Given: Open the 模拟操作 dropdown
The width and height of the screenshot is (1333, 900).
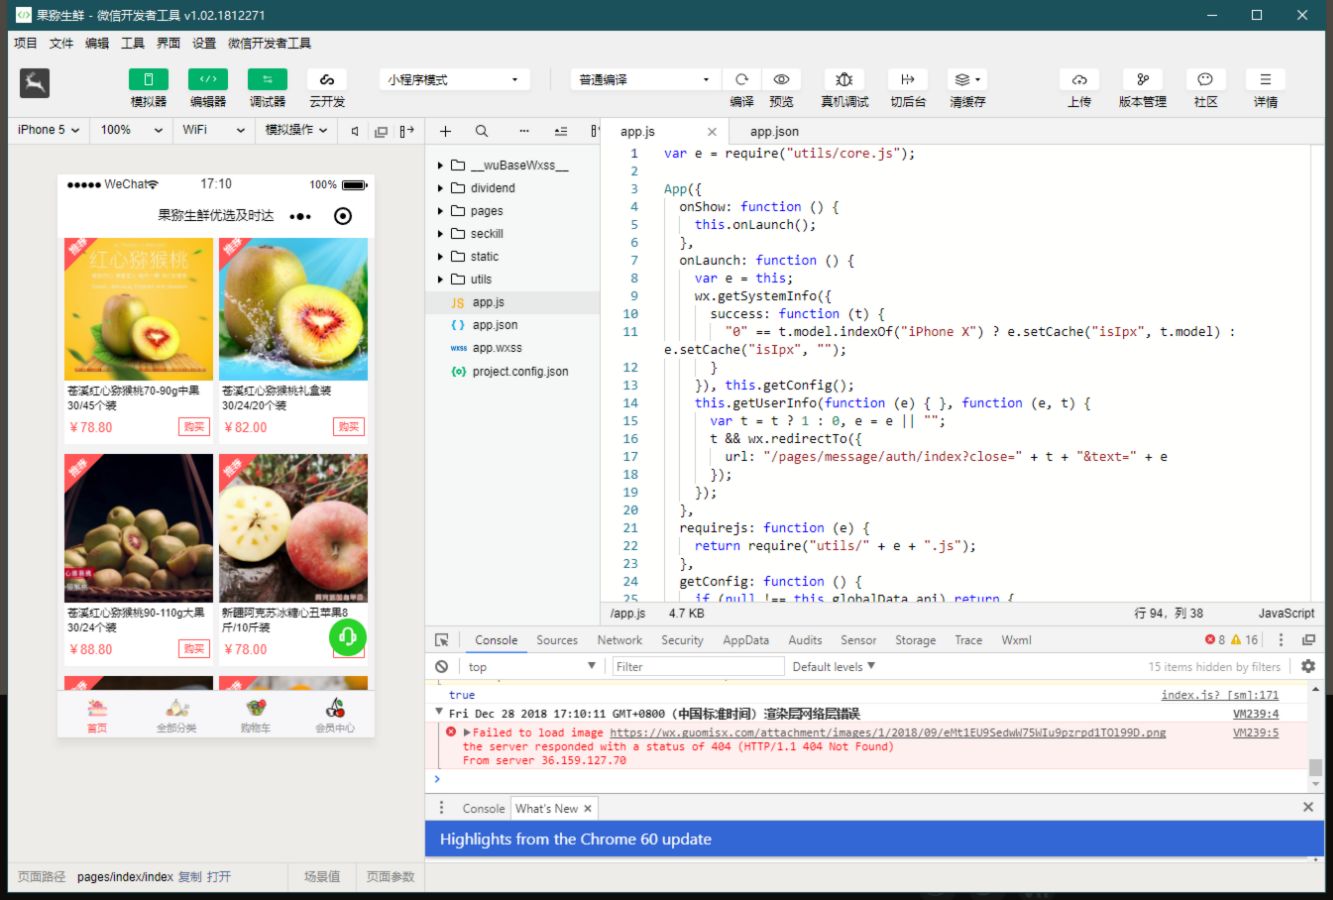Looking at the screenshot, I should [x=296, y=130].
